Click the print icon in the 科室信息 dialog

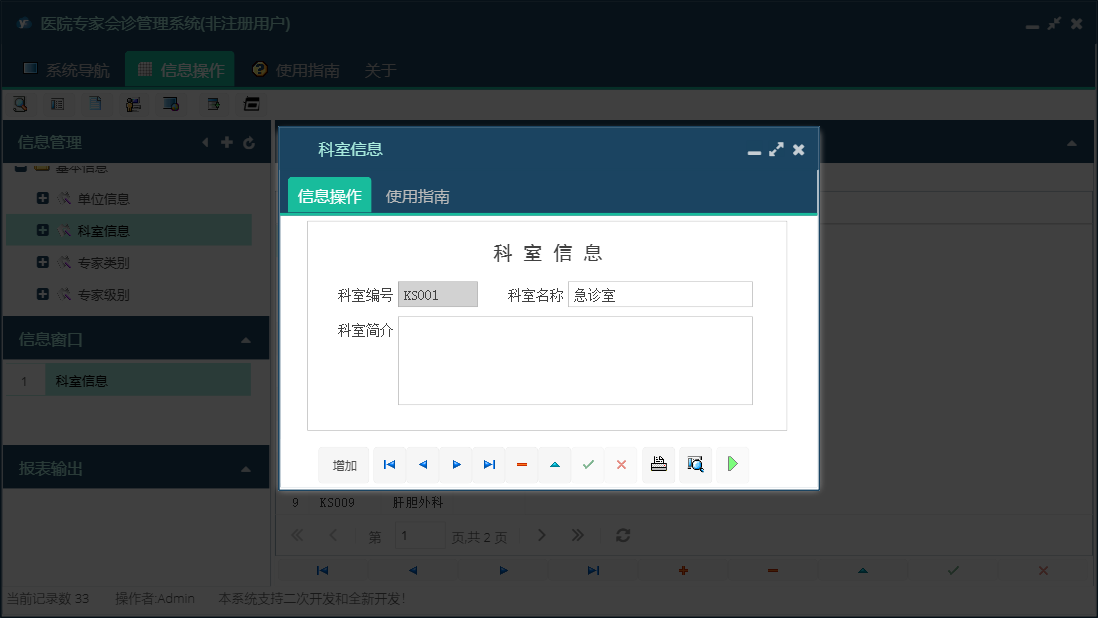658,464
